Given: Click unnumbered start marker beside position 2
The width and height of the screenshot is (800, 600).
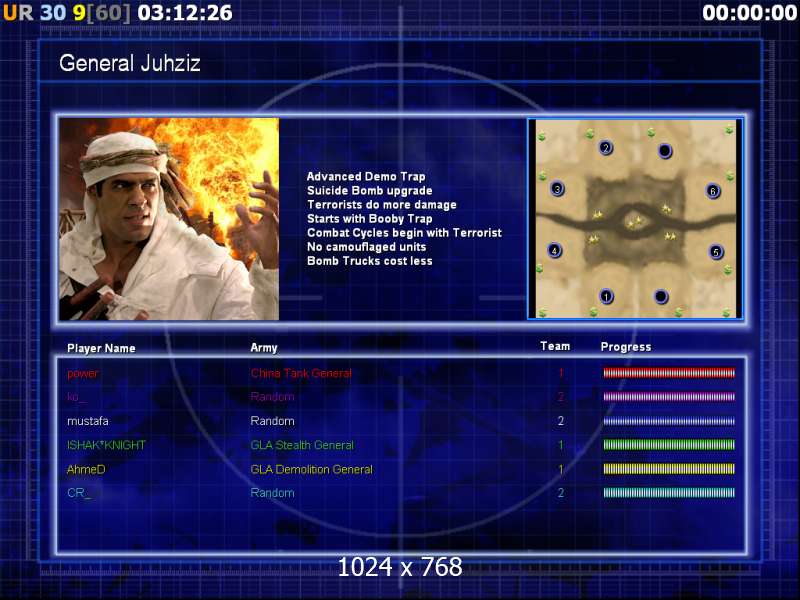Looking at the screenshot, I should (x=665, y=151).
